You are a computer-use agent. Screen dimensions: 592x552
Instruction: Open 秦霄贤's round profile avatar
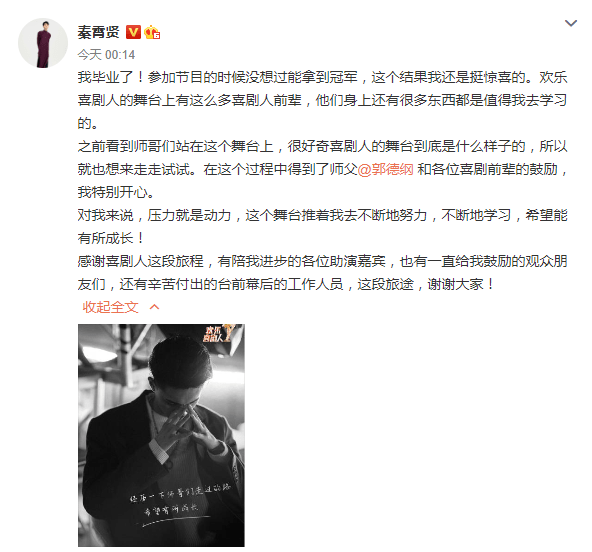[43, 43]
